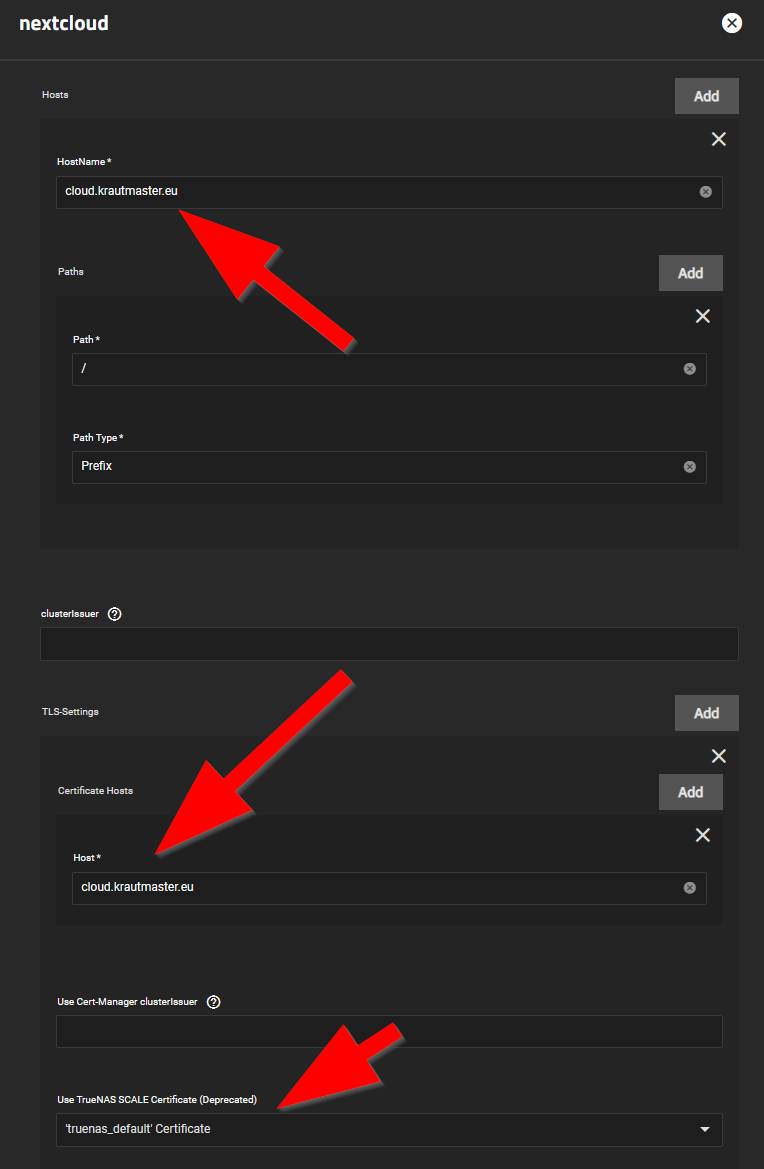
Task: Clear the certificate Host field value
Action: point(689,887)
